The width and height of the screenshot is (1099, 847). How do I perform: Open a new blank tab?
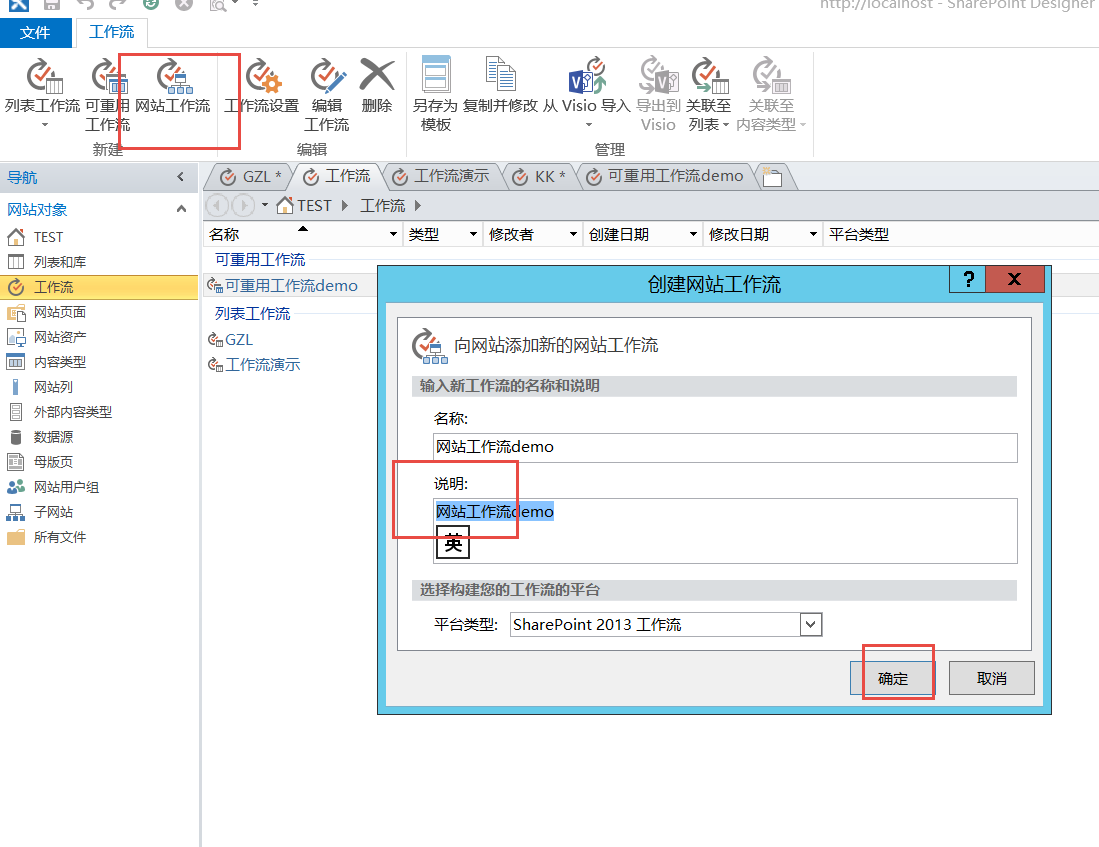click(x=772, y=177)
